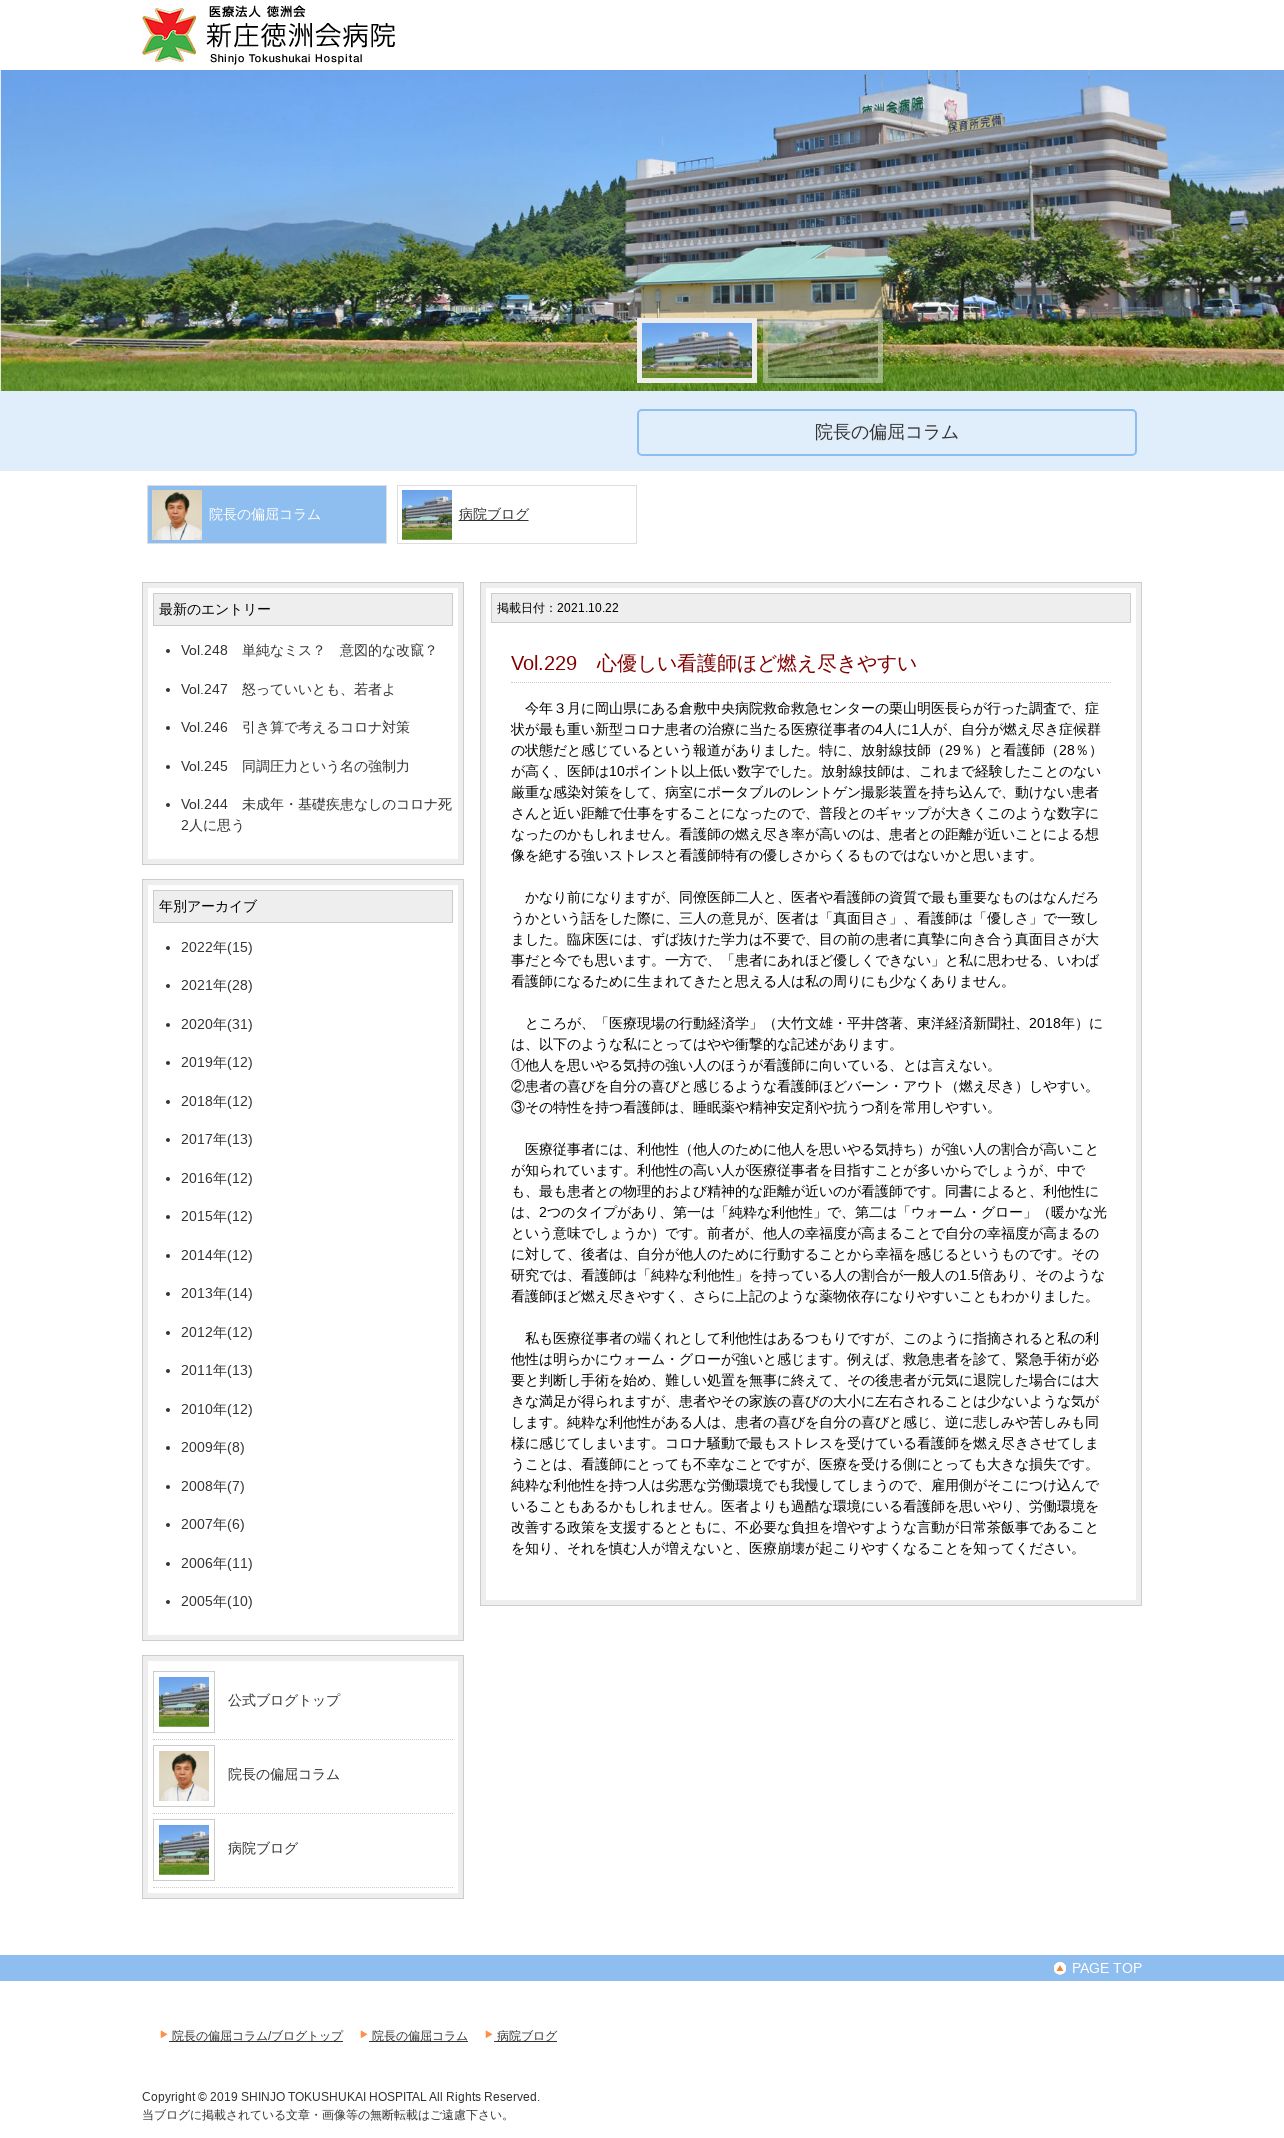Open the 2009年(8) archive
The image size is (1284, 2138).
click(x=213, y=1448)
